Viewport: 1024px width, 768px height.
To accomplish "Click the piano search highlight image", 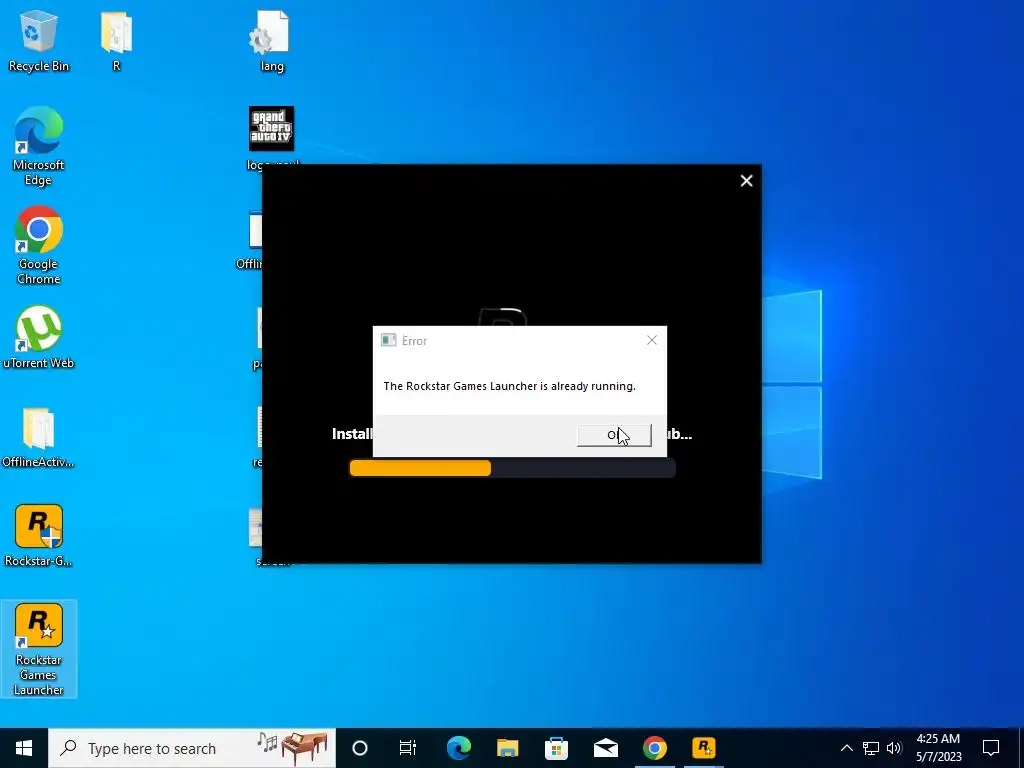I will coord(293,748).
